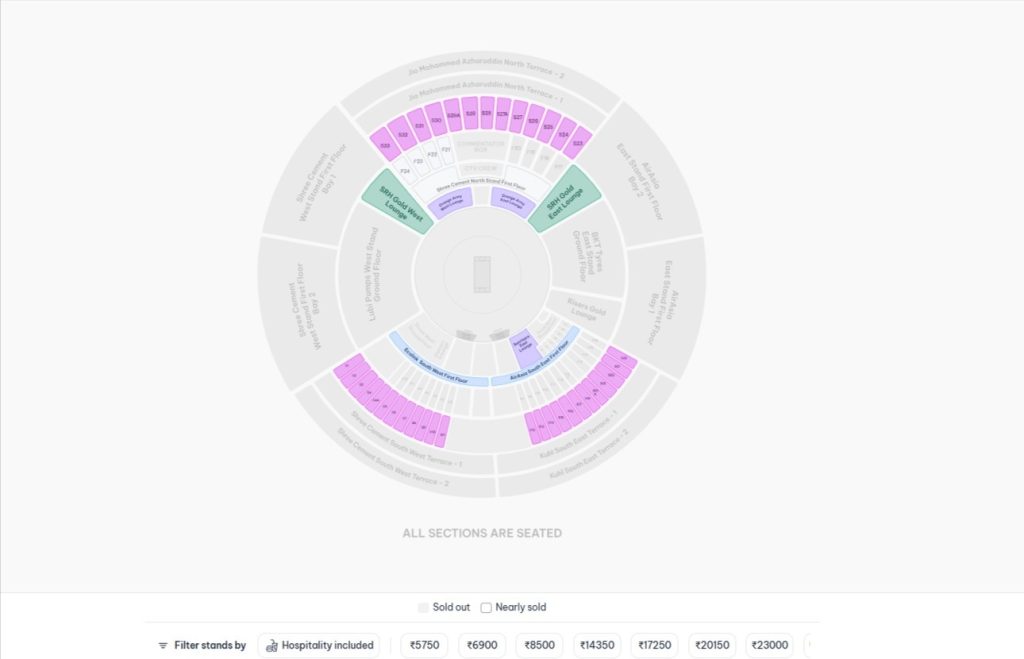Apply the ₹8500 price filter

(x=539, y=645)
